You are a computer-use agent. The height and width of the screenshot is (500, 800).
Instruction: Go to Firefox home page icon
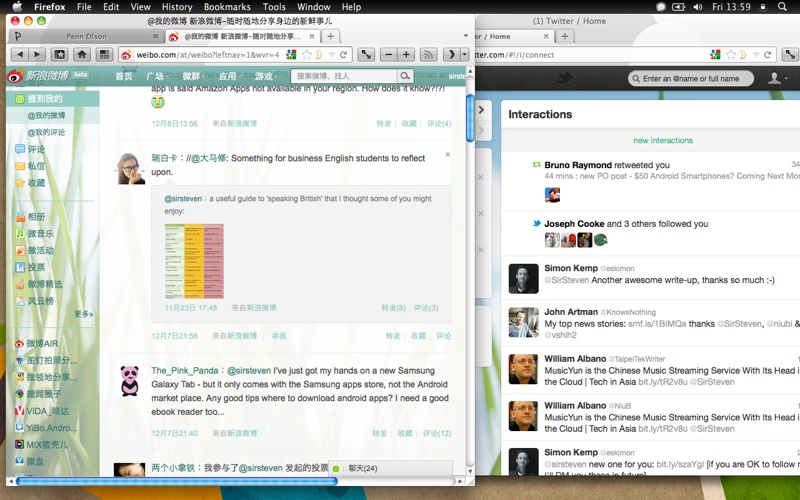[x=82, y=55]
